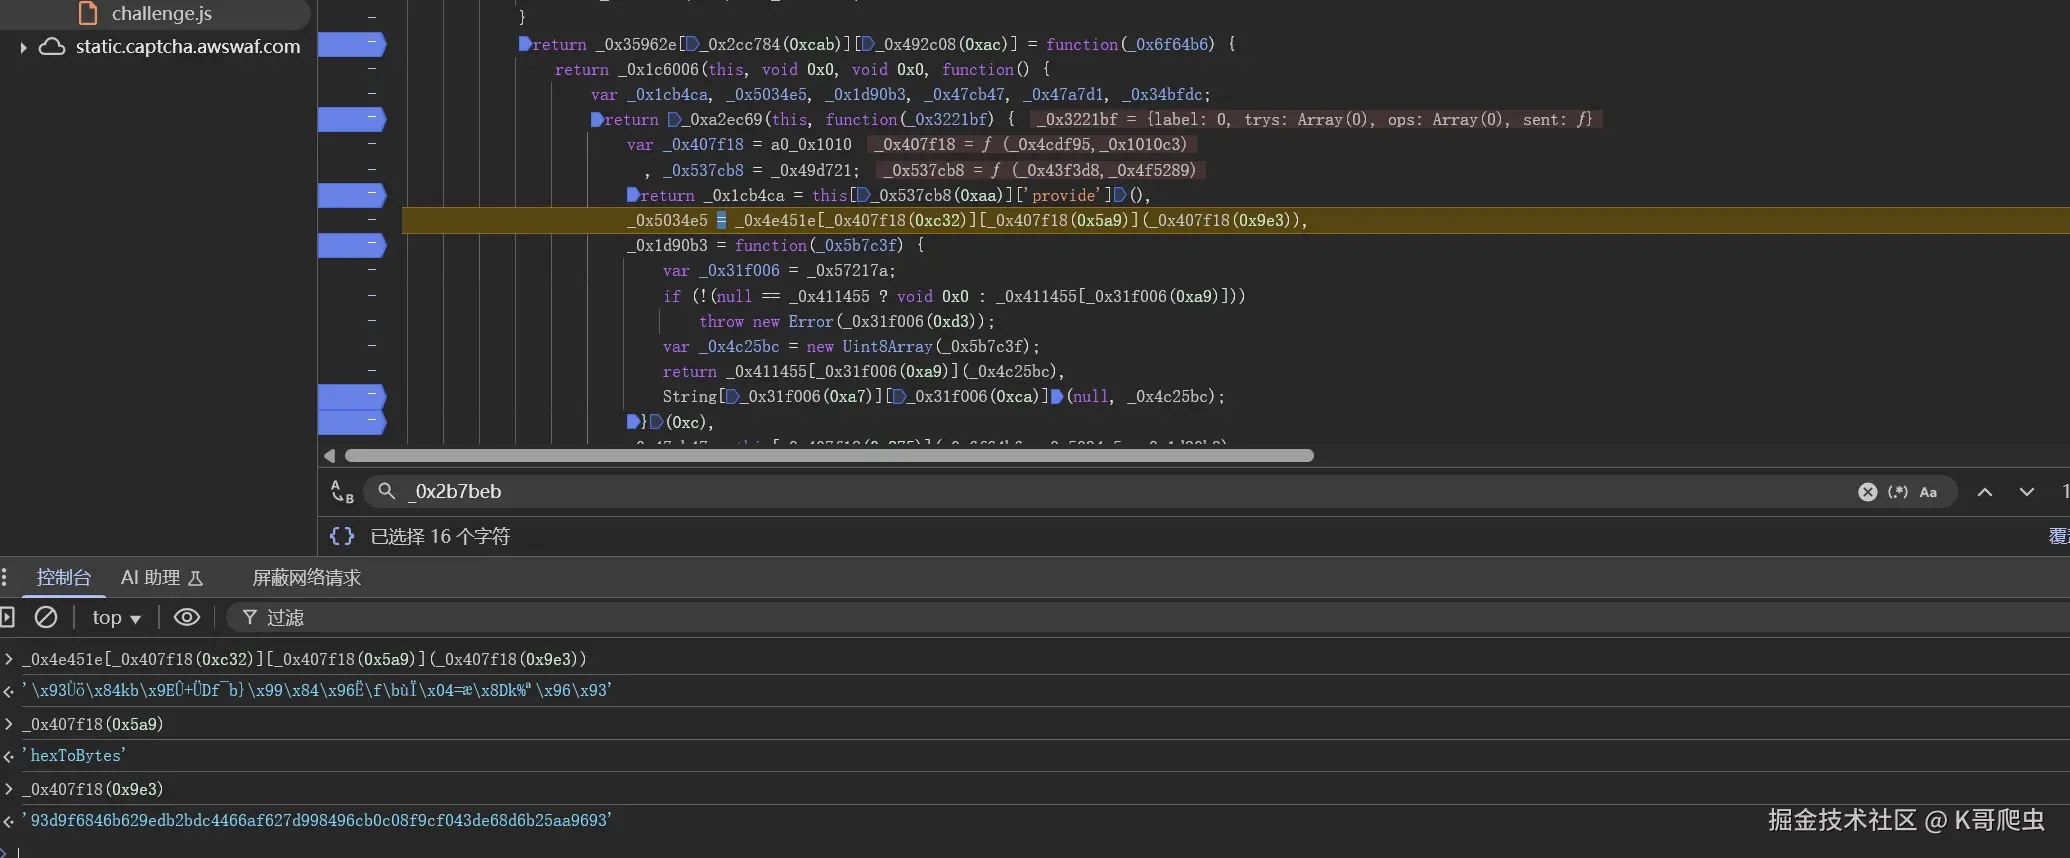Click inline breakpoint marker before return _0xa2ec69
2070x858 pixels.
[x=597, y=119]
